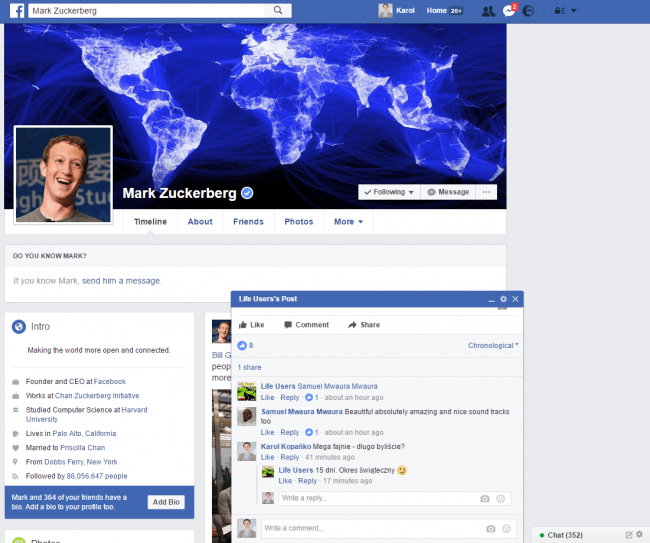Open the Chronological sort dropdown
The width and height of the screenshot is (650, 543).
pos(493,345)
